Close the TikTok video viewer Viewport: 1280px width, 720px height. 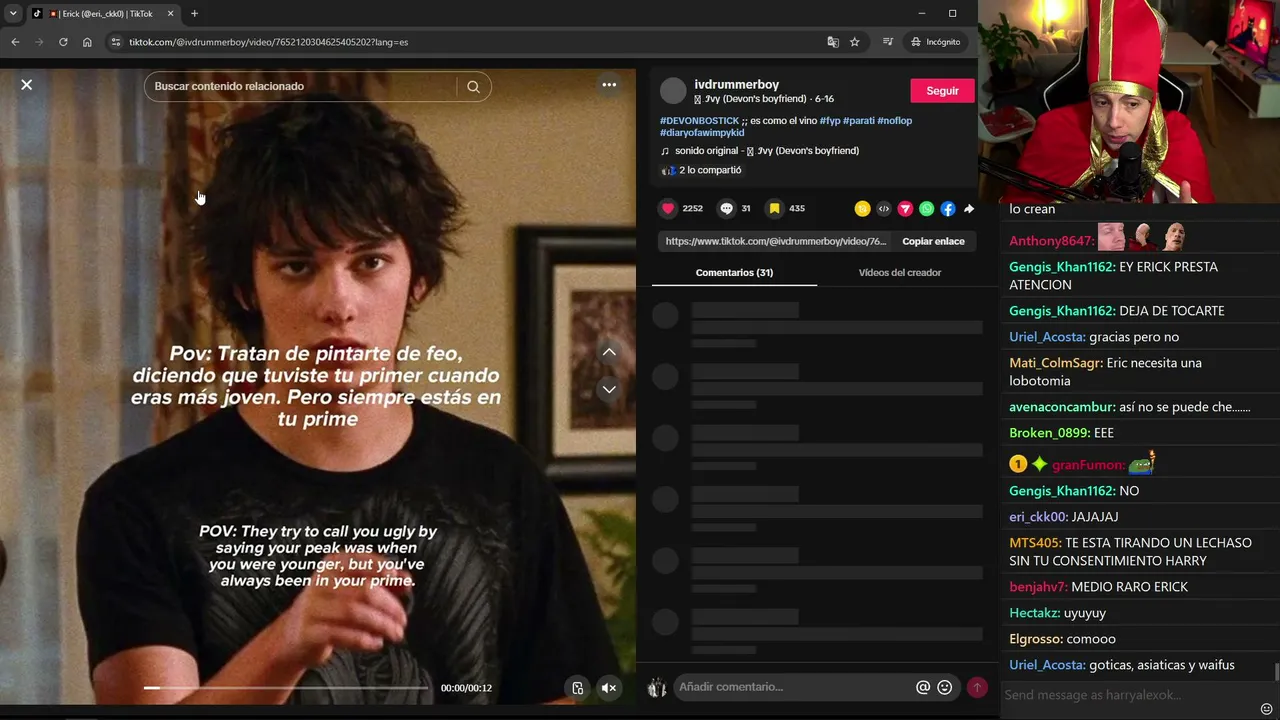[27, 85]
